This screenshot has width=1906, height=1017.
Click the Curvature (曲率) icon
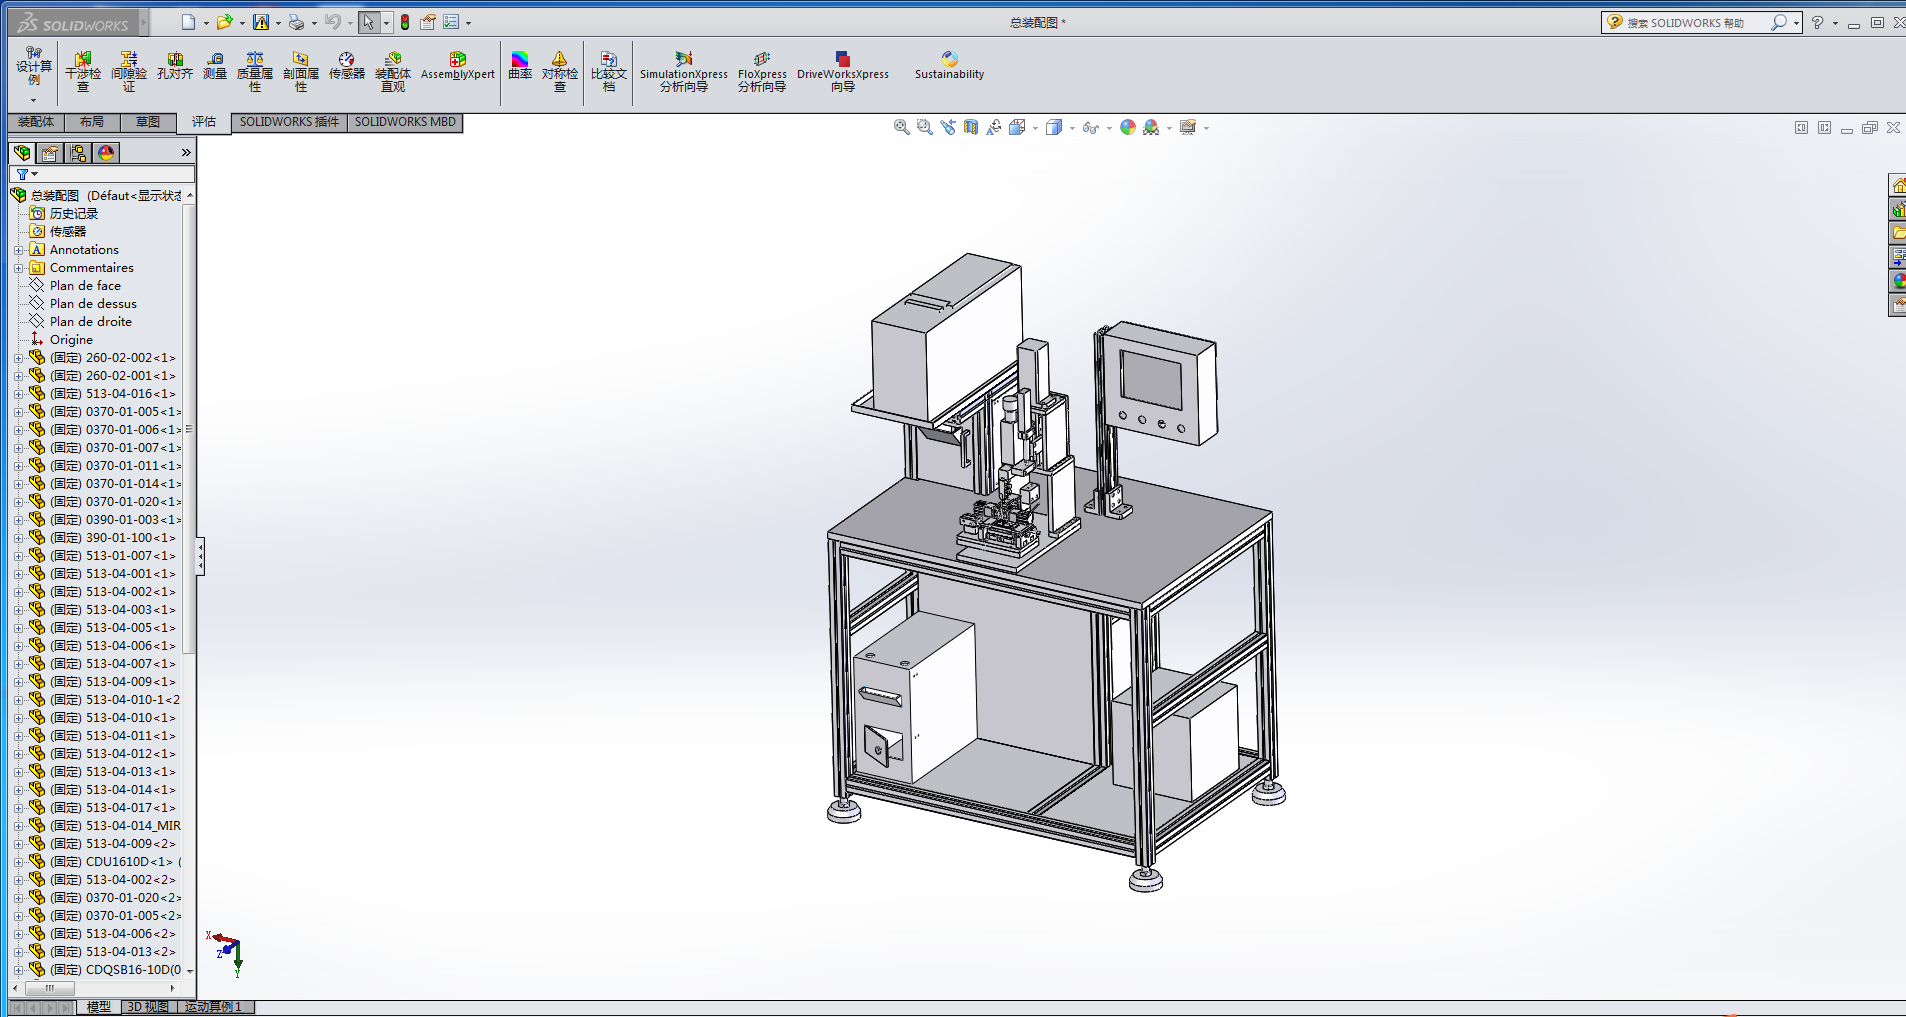pyautogui.click(x=520, y=66)
